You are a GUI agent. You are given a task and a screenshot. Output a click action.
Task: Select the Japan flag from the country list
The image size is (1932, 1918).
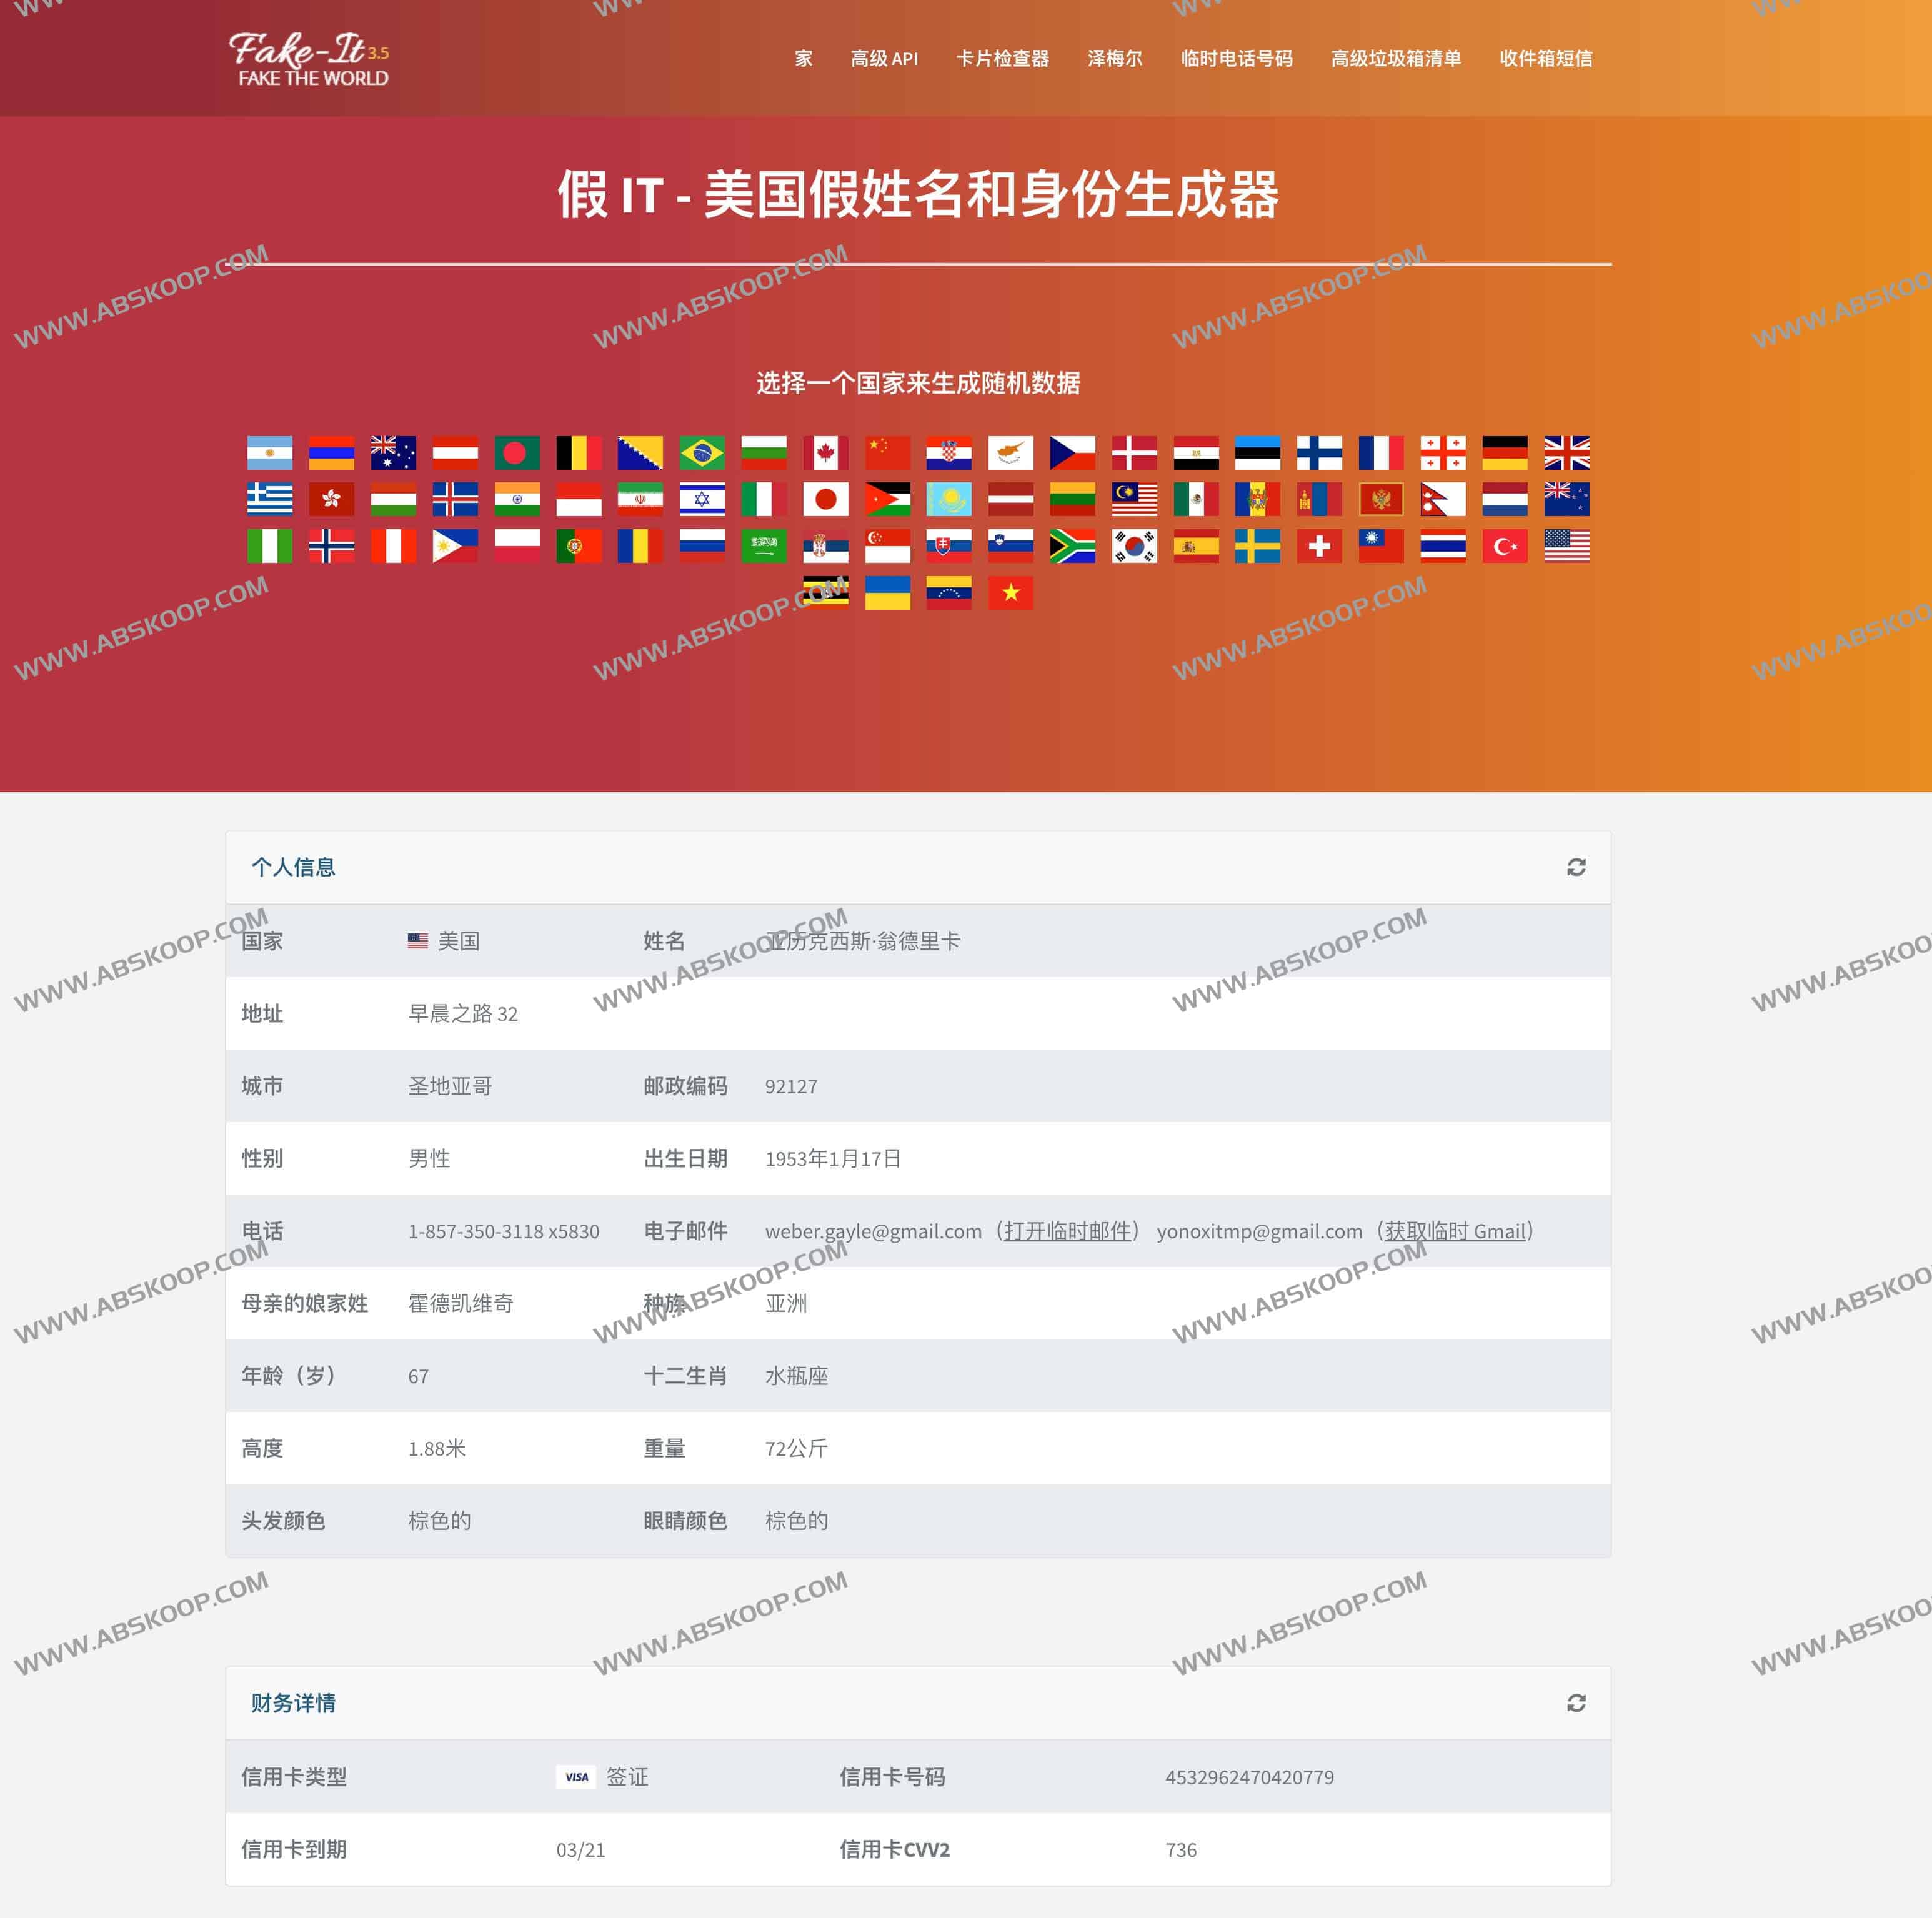pyautogui.click(x=825, y=500)
